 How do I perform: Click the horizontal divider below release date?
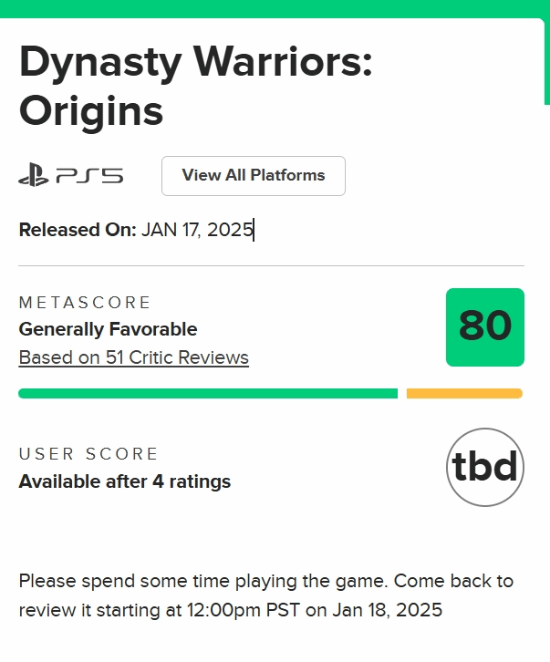(271, 266)
